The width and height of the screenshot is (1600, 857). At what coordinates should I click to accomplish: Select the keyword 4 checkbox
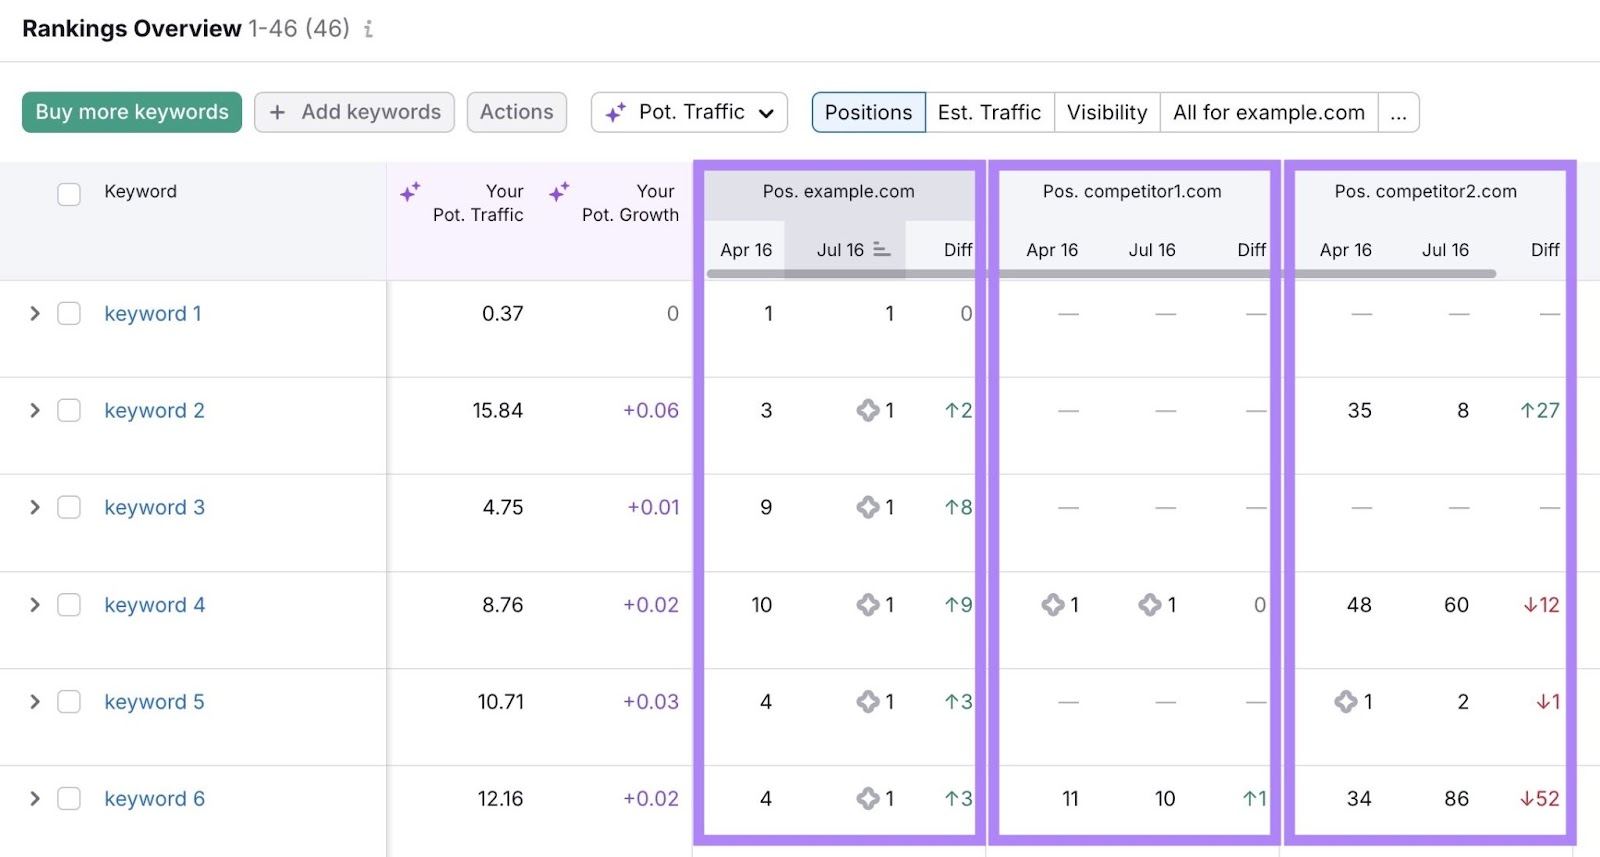click(x=69, y=605)
